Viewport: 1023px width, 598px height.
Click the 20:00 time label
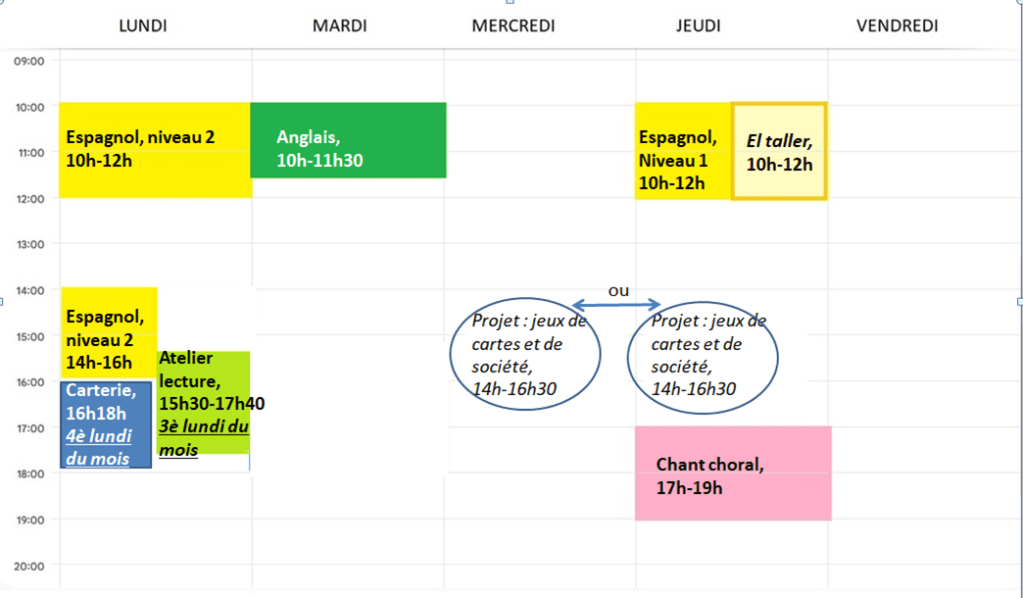pos(29,566)
